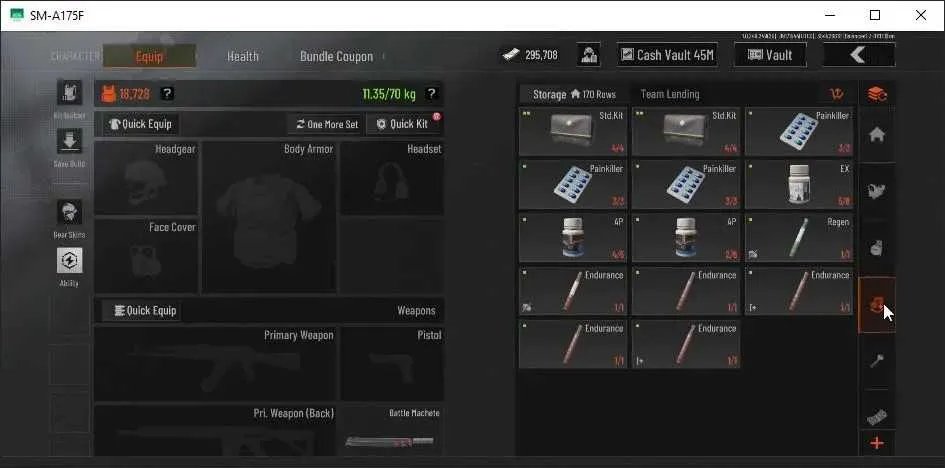Open Cash Vault 45M

coord(667,55)
